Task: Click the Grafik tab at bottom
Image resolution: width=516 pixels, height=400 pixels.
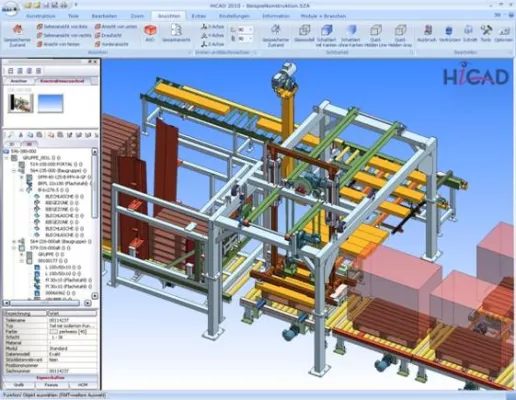Action: coord(18,385)
